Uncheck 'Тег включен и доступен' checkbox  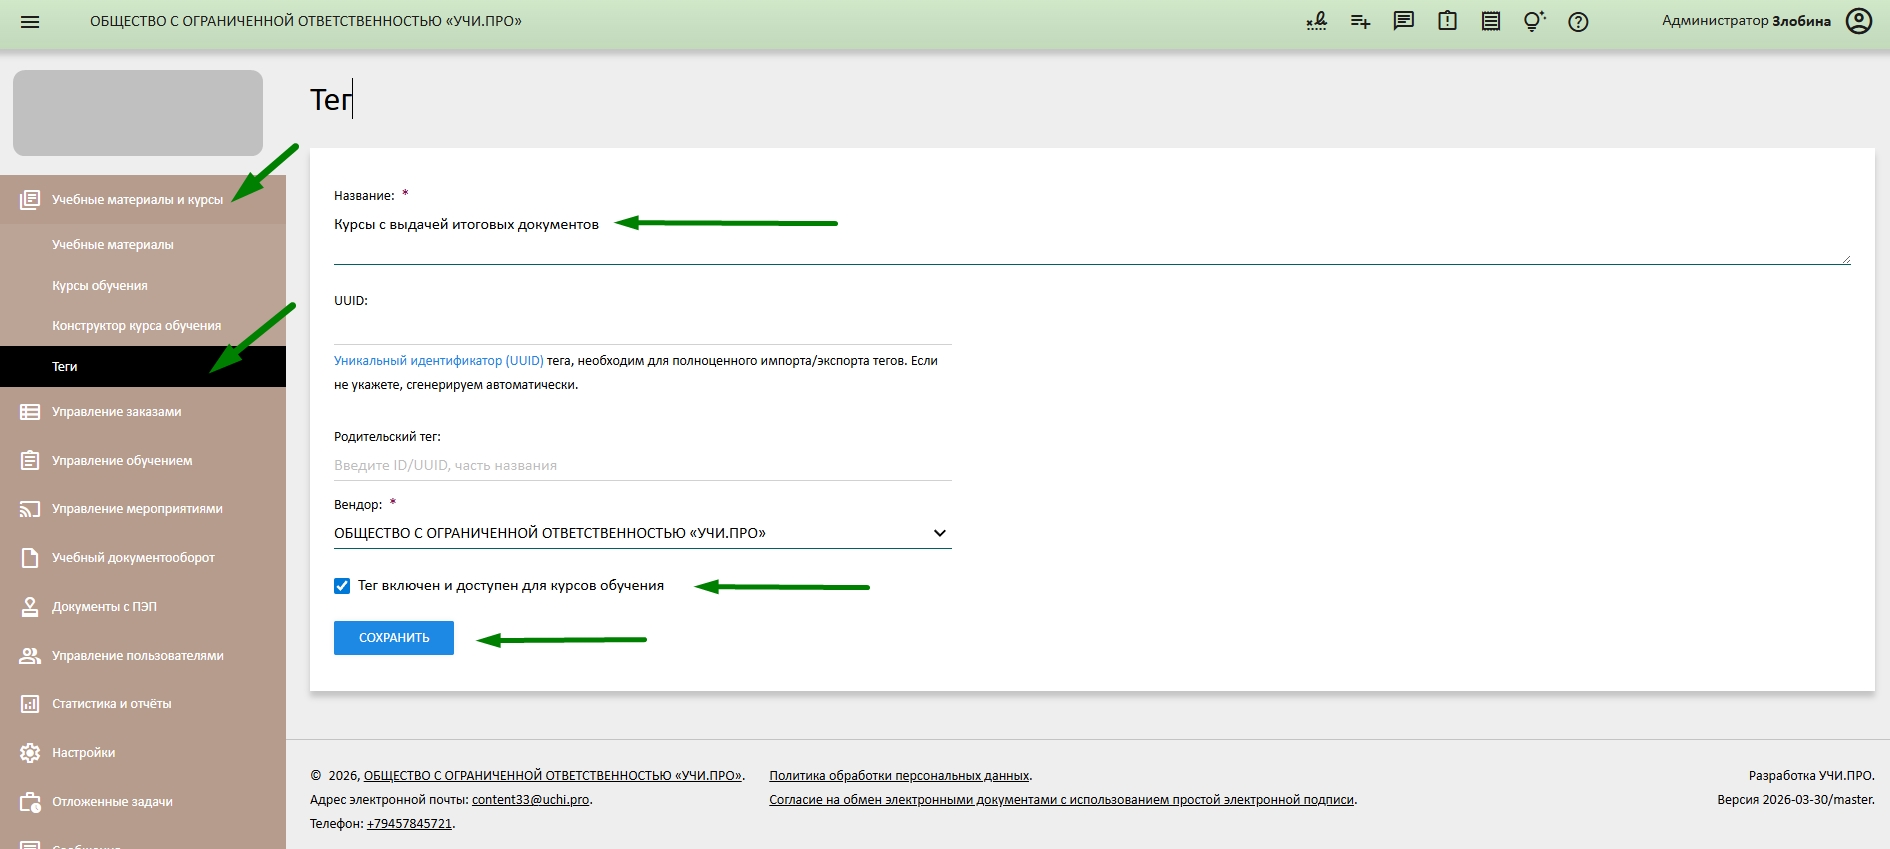[342, 586]
